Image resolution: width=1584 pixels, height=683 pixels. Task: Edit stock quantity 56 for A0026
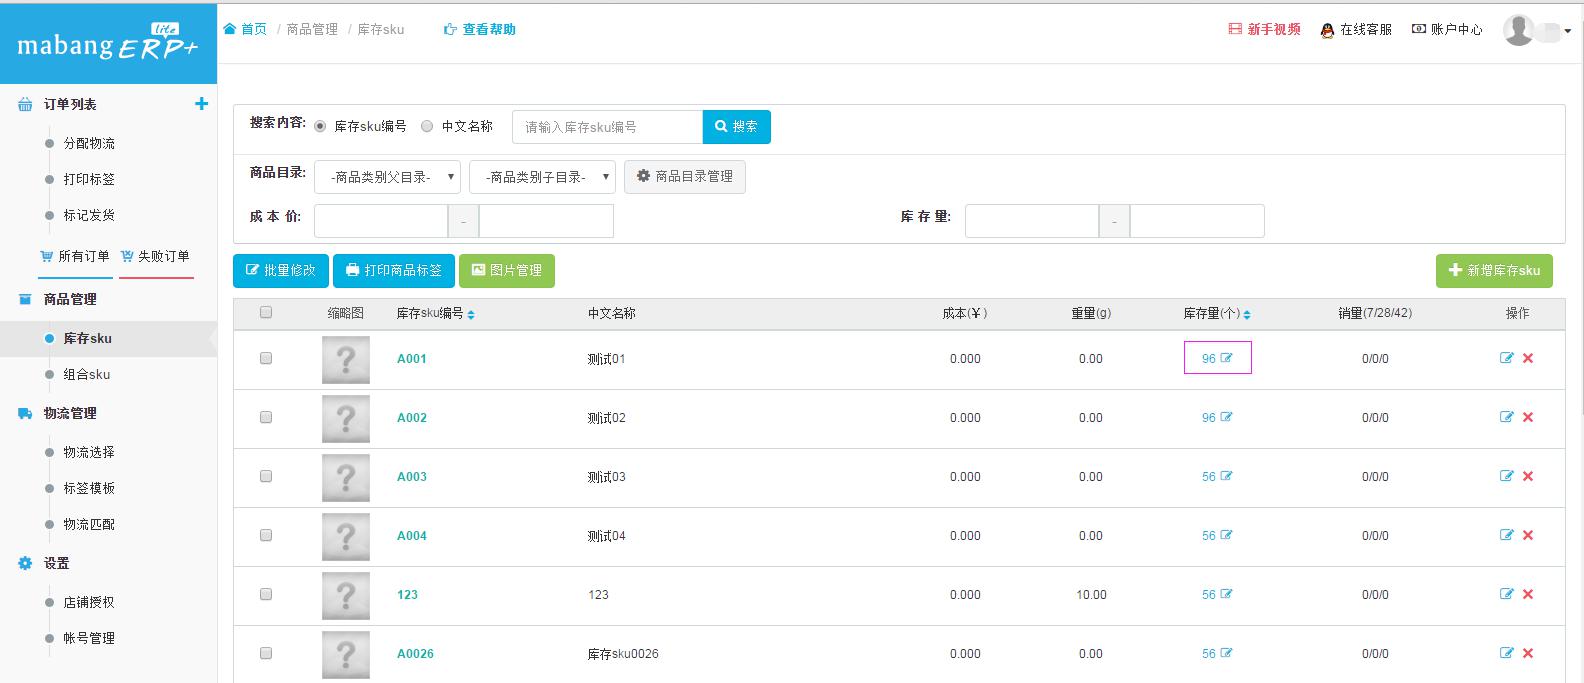[x=1227, y=653]
